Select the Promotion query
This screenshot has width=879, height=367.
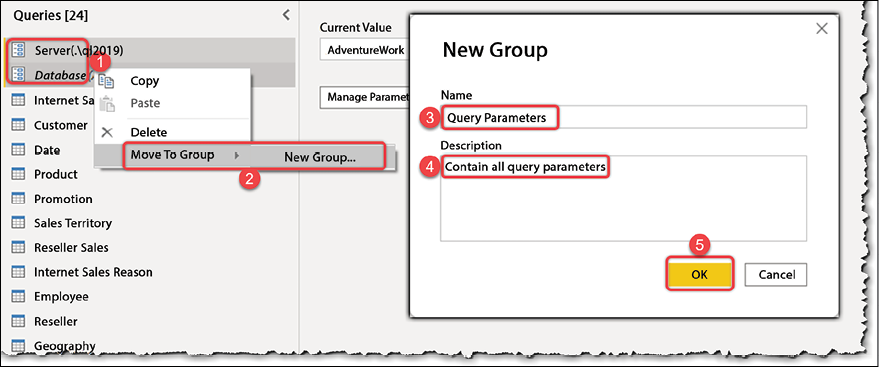[63, 199]
